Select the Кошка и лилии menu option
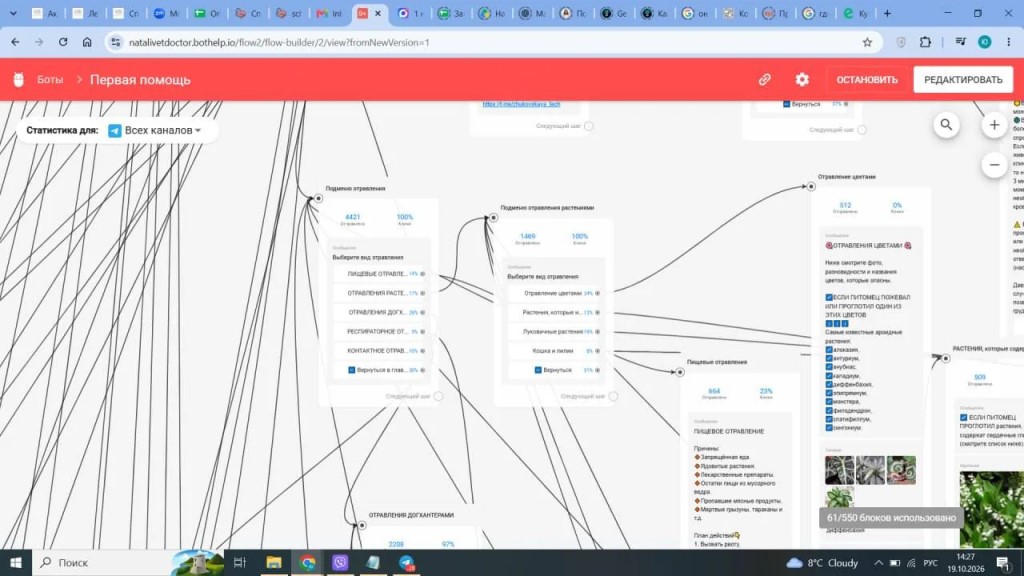This screenshot has width=1024, height=576. 555,351
